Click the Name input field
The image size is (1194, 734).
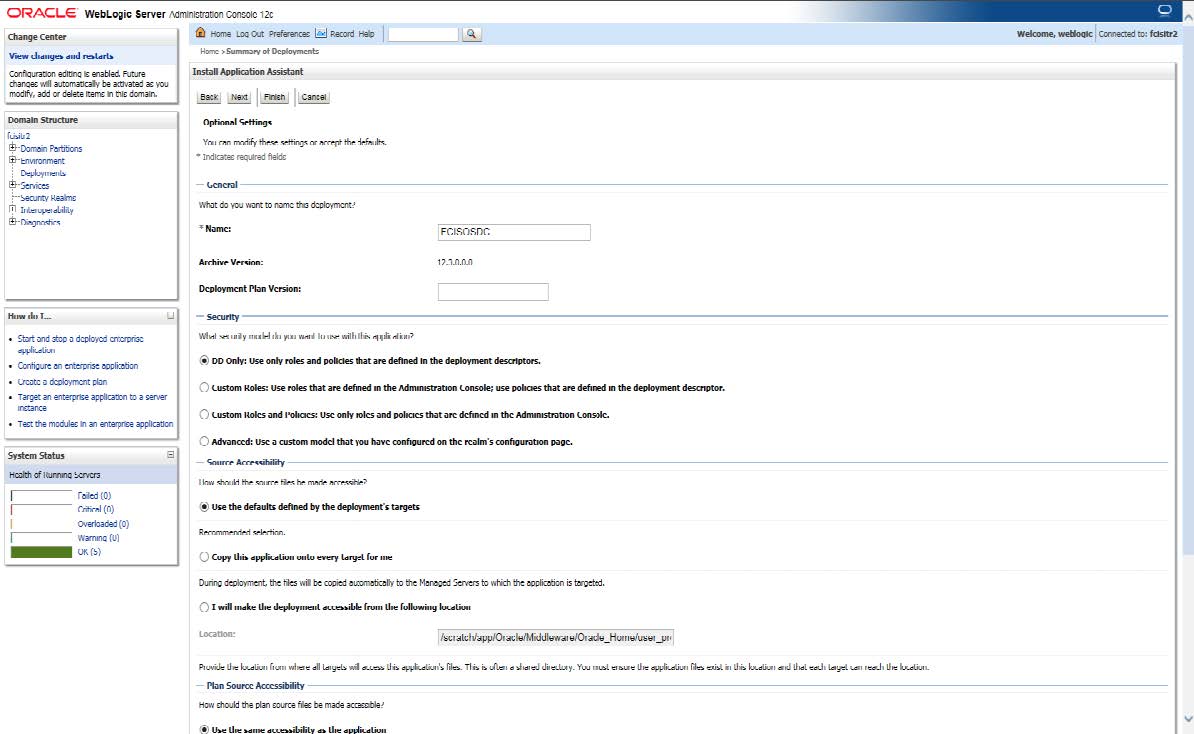pos(514,232)
